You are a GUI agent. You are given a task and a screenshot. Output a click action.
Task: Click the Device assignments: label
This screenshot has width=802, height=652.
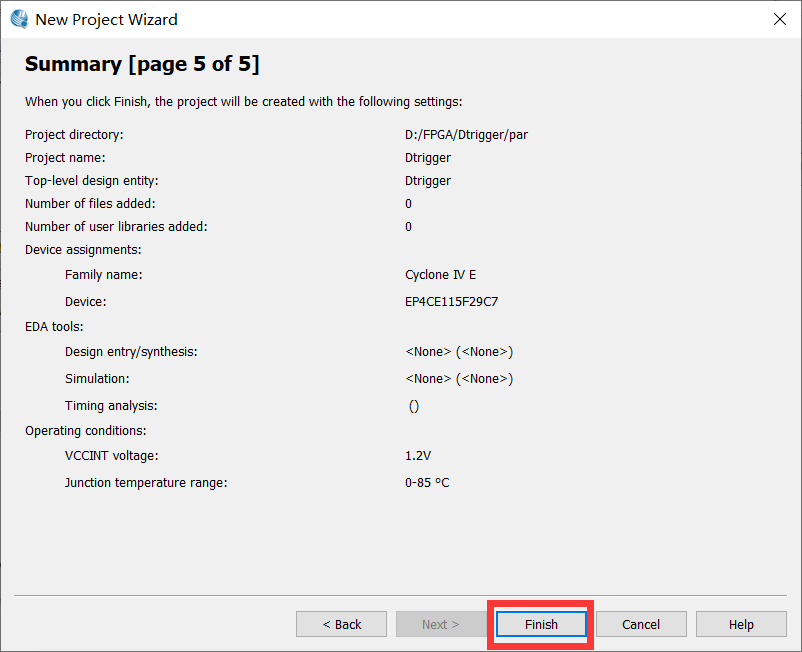tap(83, 250)
